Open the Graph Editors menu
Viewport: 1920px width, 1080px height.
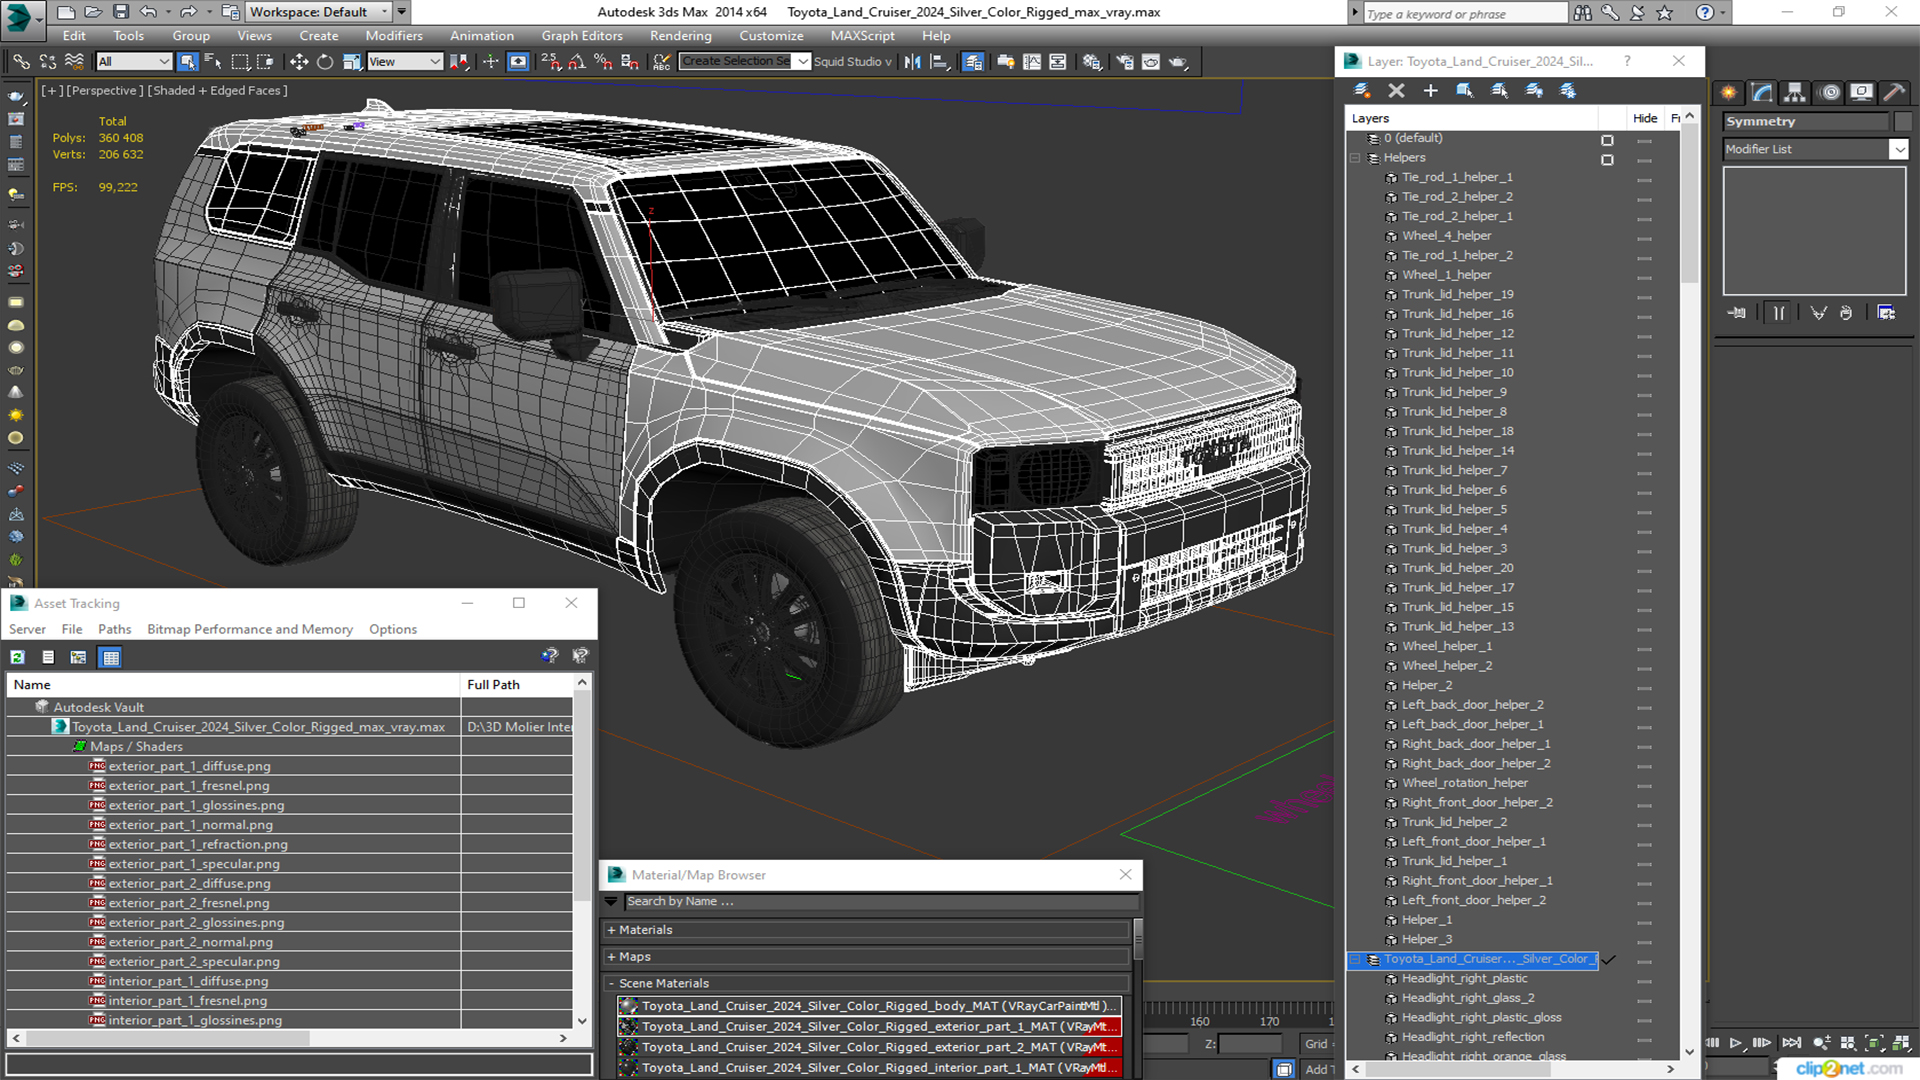582,35
